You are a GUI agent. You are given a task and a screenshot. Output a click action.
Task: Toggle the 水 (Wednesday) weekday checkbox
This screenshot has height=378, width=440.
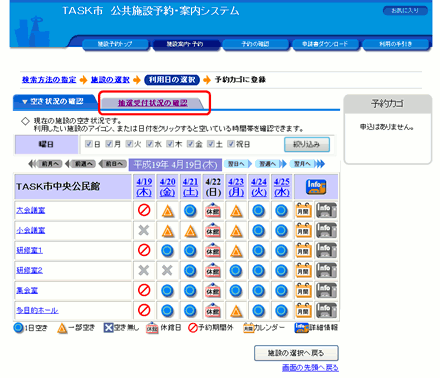150,144
